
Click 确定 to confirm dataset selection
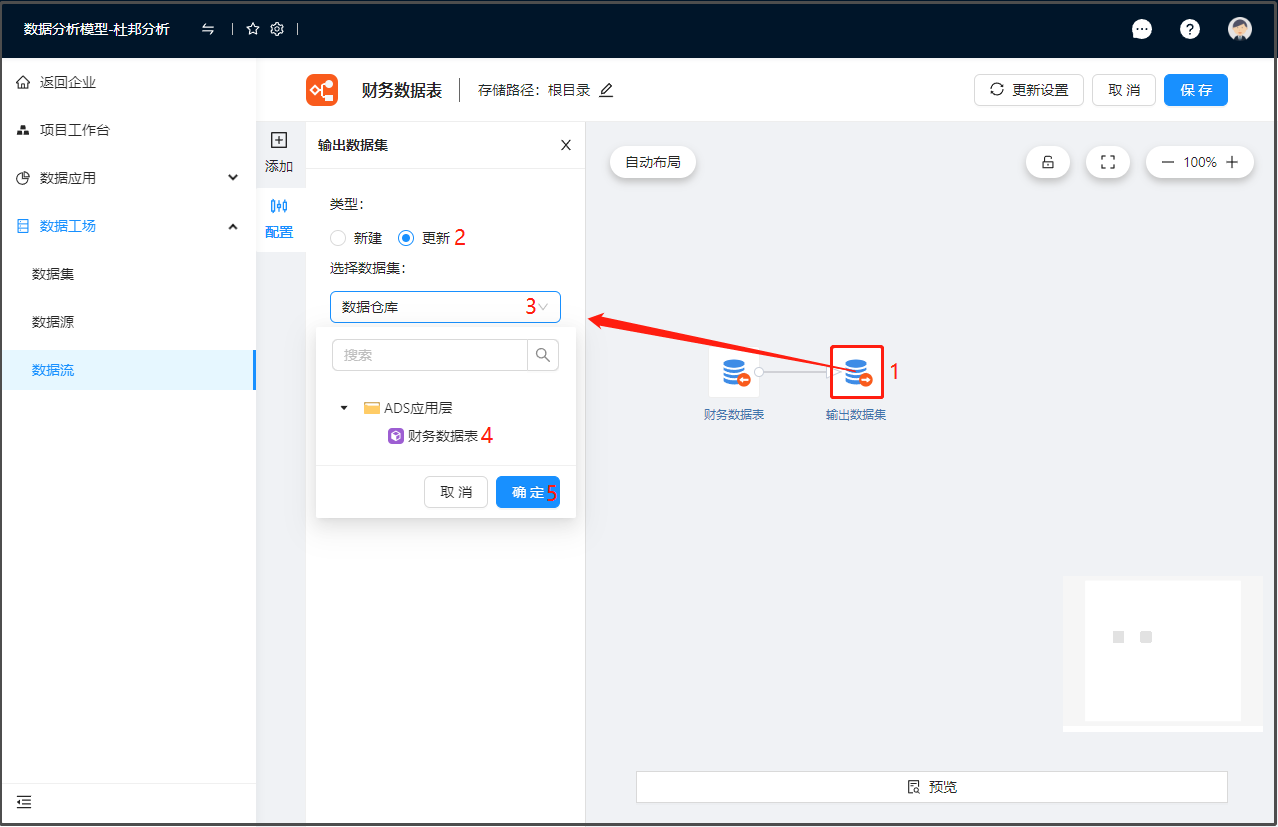click(527, 492)
